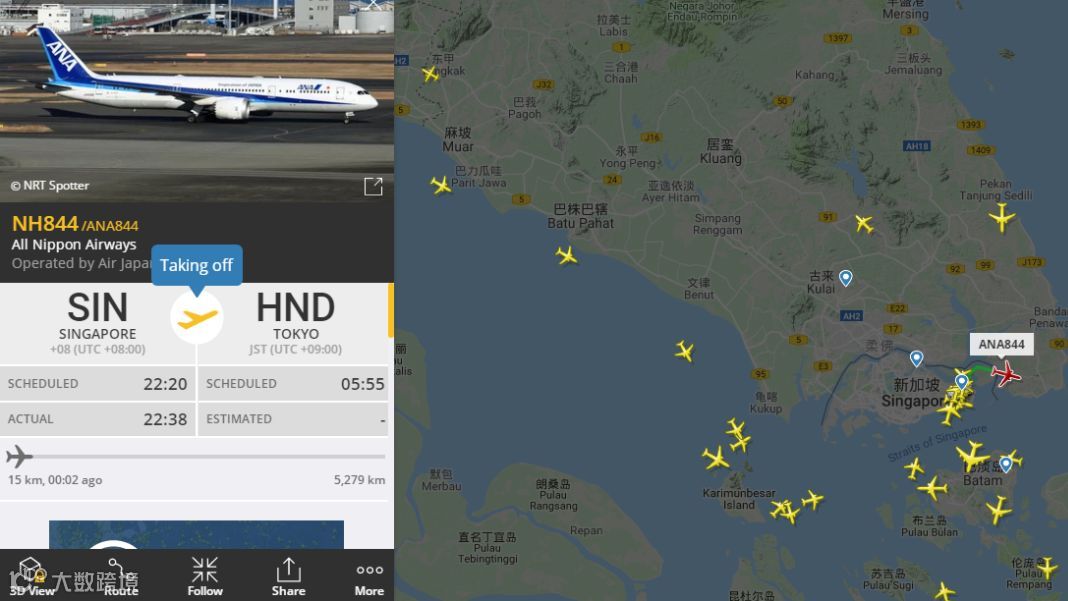The image size is (1068, 601).
Task: Select the HND Tokyo destination airport
Action: click(295, 322)
